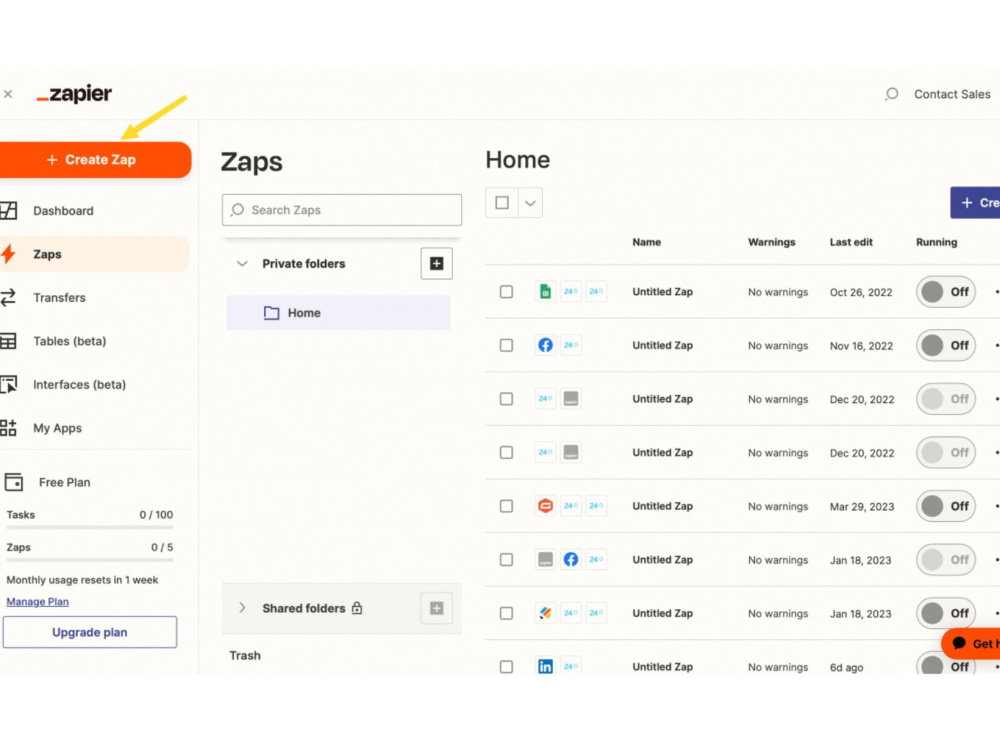1000x750 pixels.
Task: Open My Apps in the sidebar
Action: pyautogui.click(x=57, y=428)
